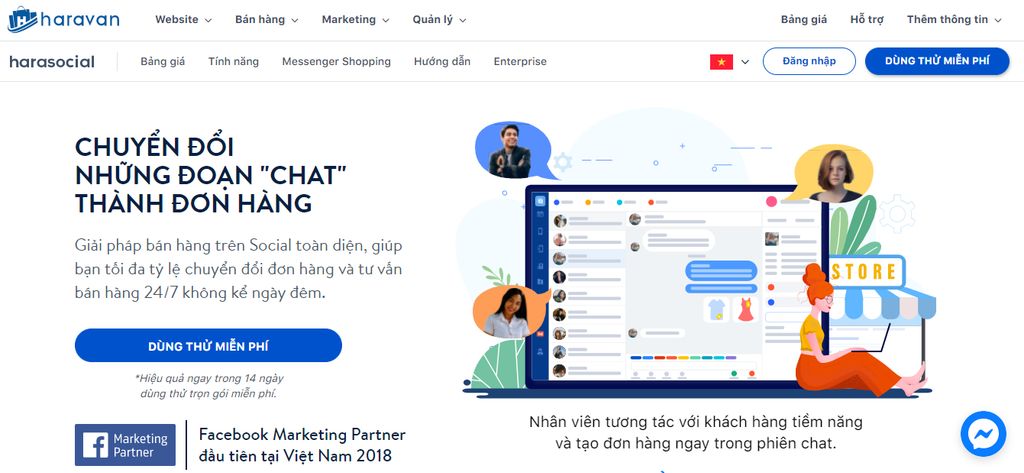Click the Haravan shopping bag logo
Image resolution: width=1024 pixels, height=473 pixels.
(x=22, y=20)
